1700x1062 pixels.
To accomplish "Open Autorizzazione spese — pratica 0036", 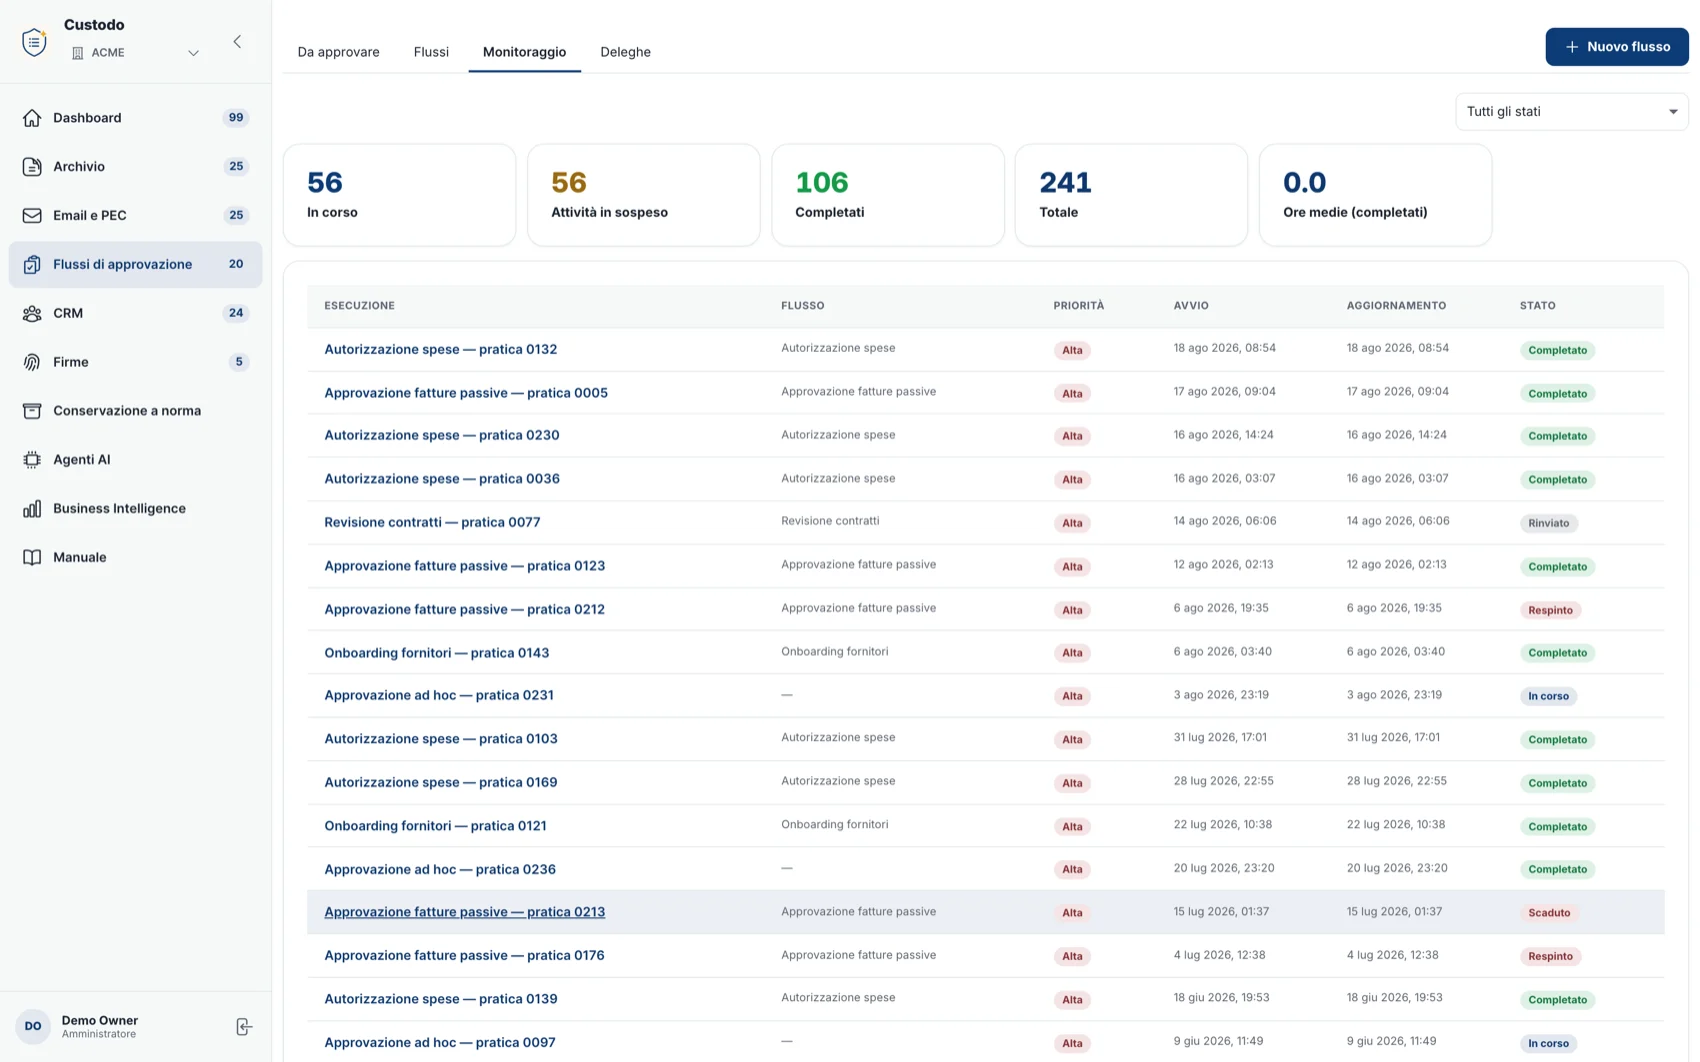I will click(x=441, y=479).
